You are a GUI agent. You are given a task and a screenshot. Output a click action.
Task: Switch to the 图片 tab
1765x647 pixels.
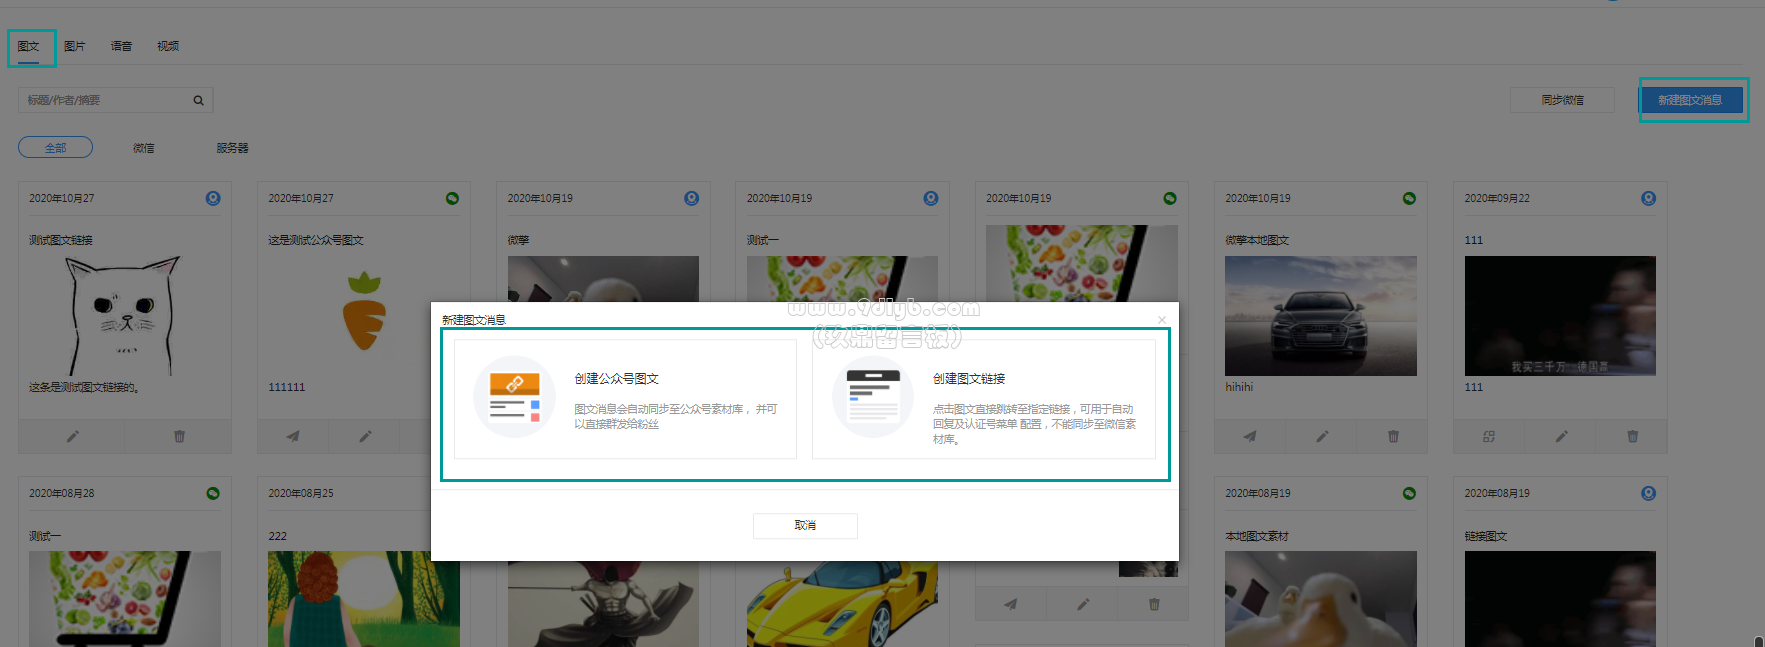75,46
